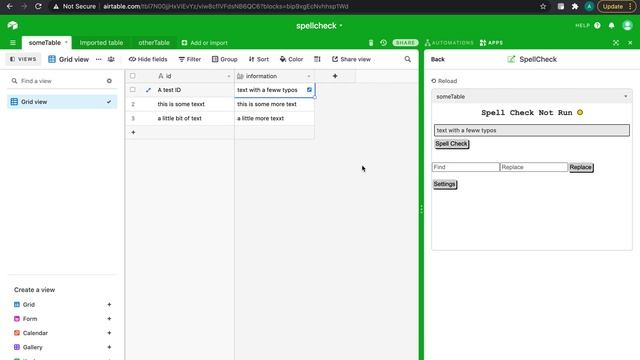This screenshot has height=360, width=640.
Task: Open the Help question mark icon
Action: point(597,25)
